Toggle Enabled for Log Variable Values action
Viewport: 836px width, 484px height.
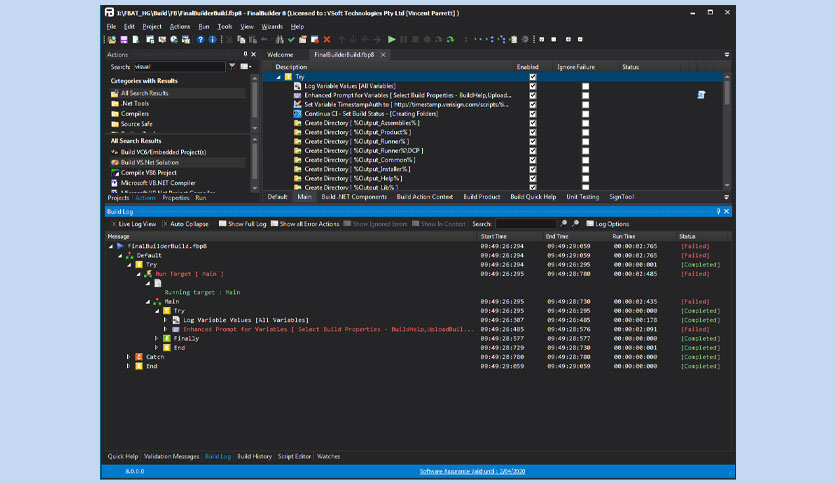click(533, 86)
